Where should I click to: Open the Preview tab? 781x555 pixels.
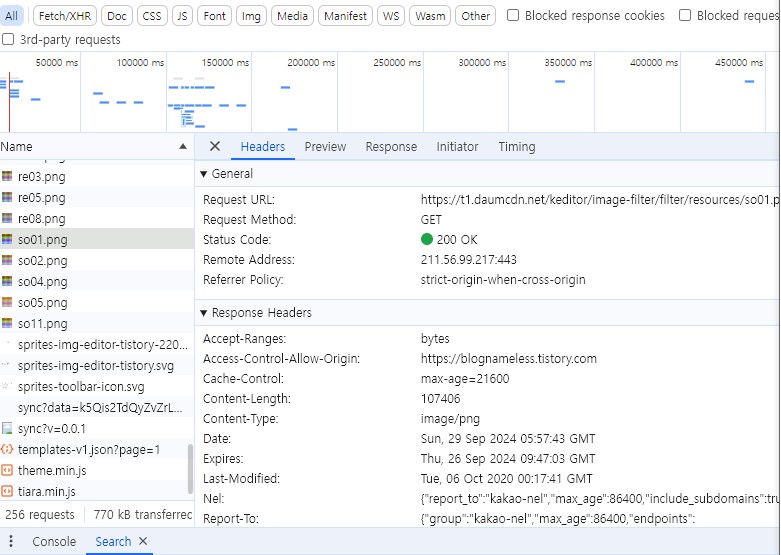[325, 146]
